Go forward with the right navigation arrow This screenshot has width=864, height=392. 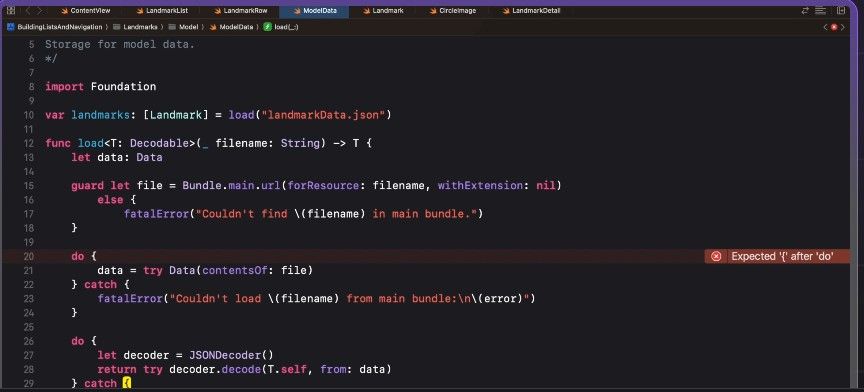(40, 10)
